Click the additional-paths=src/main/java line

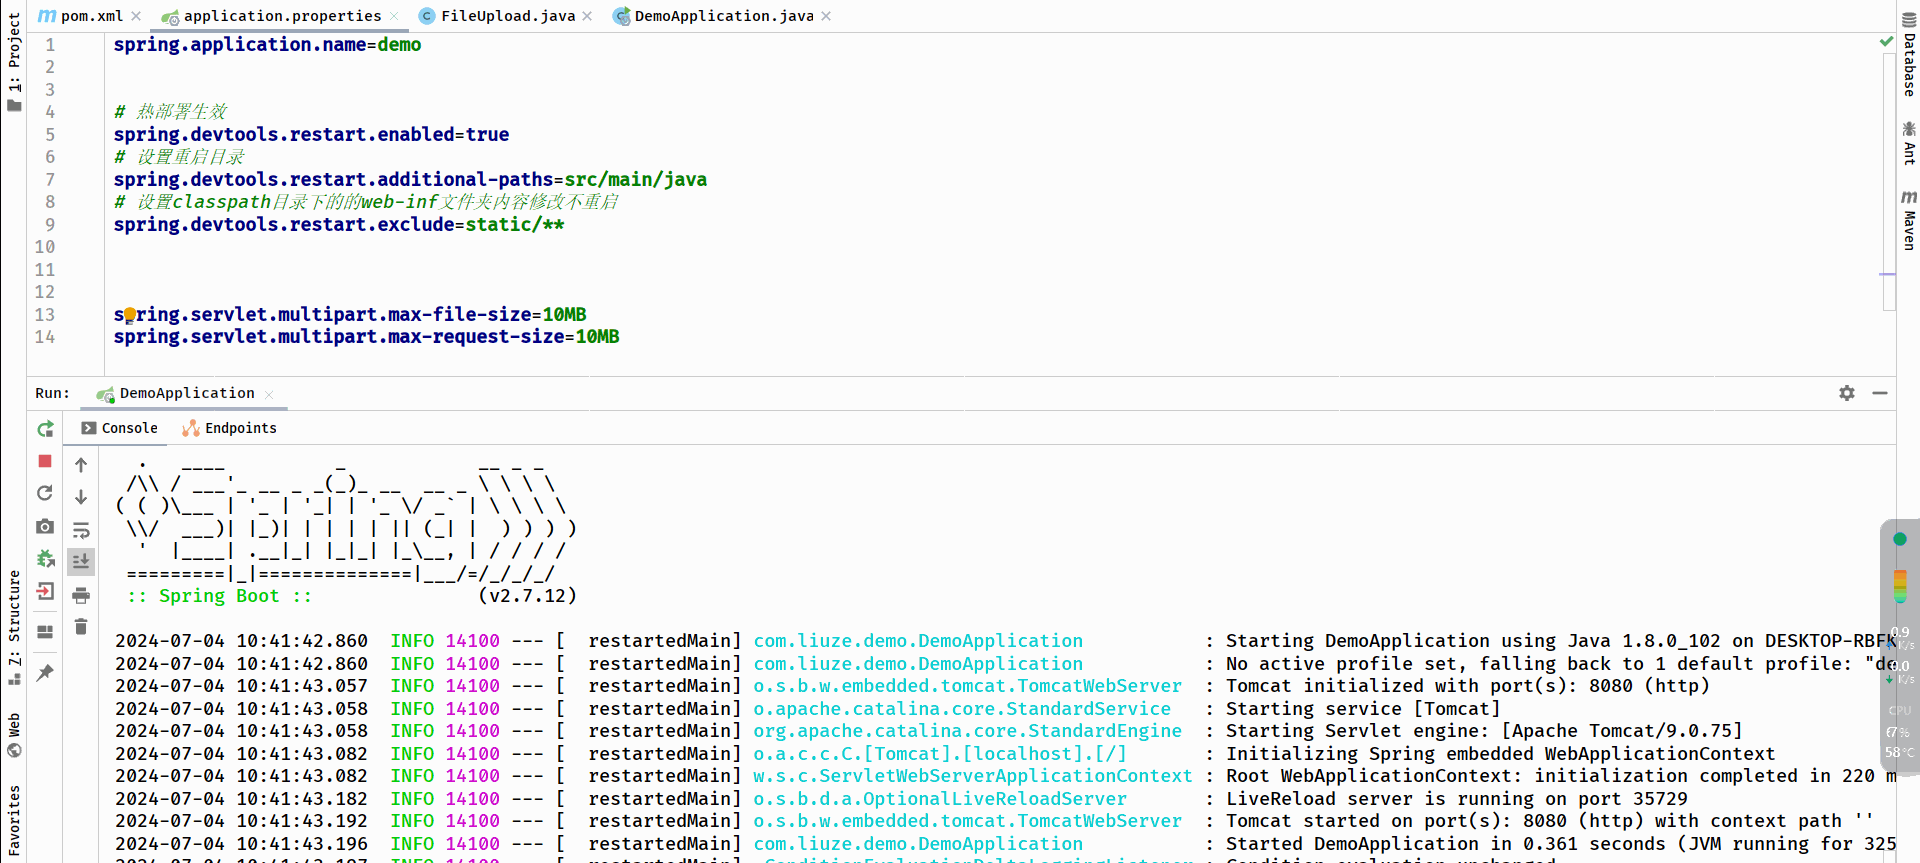click(x=410, y=180)
